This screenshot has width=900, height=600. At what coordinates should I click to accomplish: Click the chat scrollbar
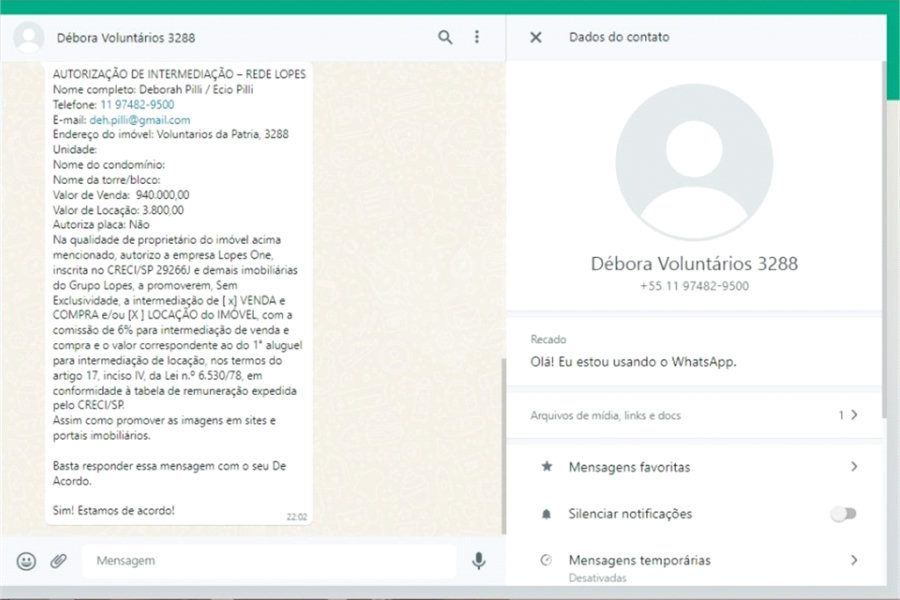tap(504, 446)
